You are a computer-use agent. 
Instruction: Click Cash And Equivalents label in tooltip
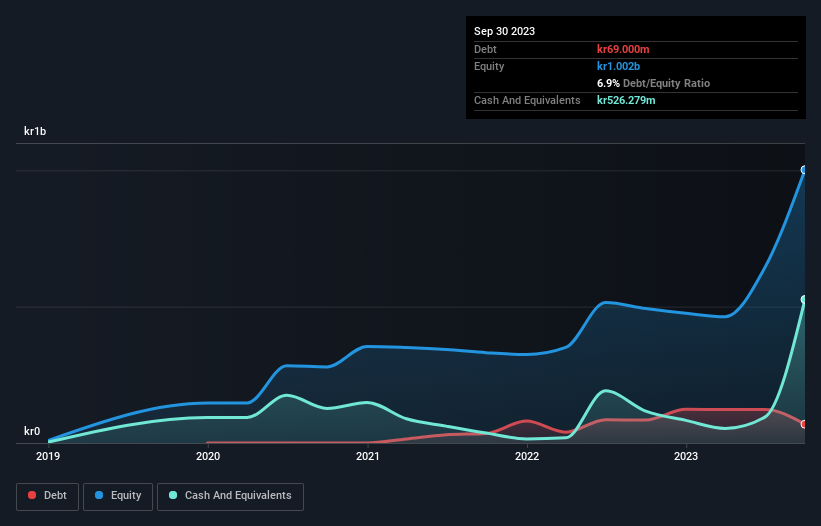coord(527,100)
